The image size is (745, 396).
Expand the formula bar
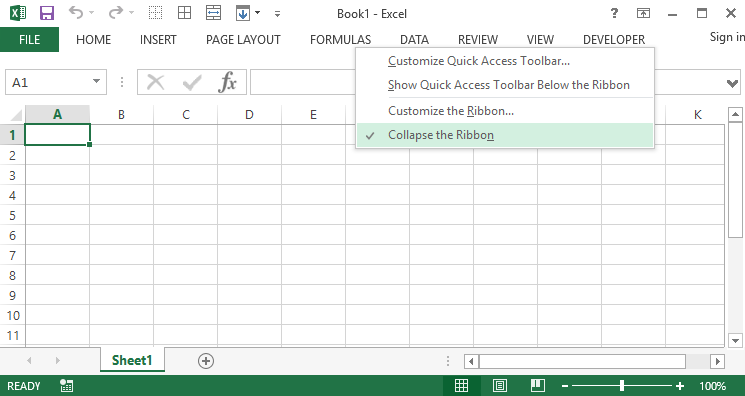732,84
